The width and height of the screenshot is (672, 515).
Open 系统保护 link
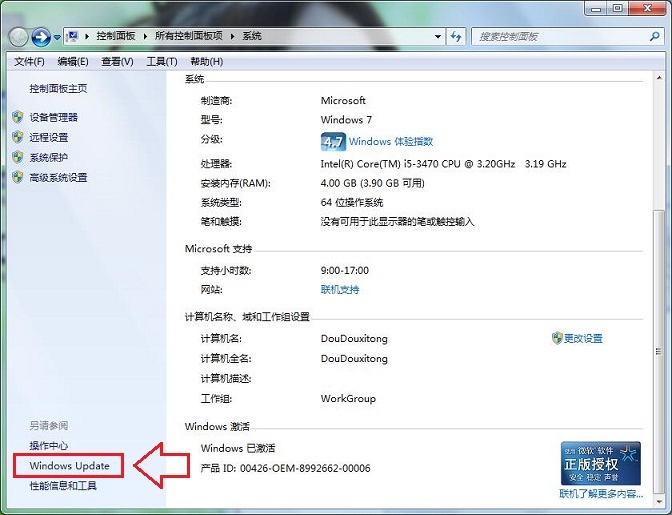[x=48, y=157]
